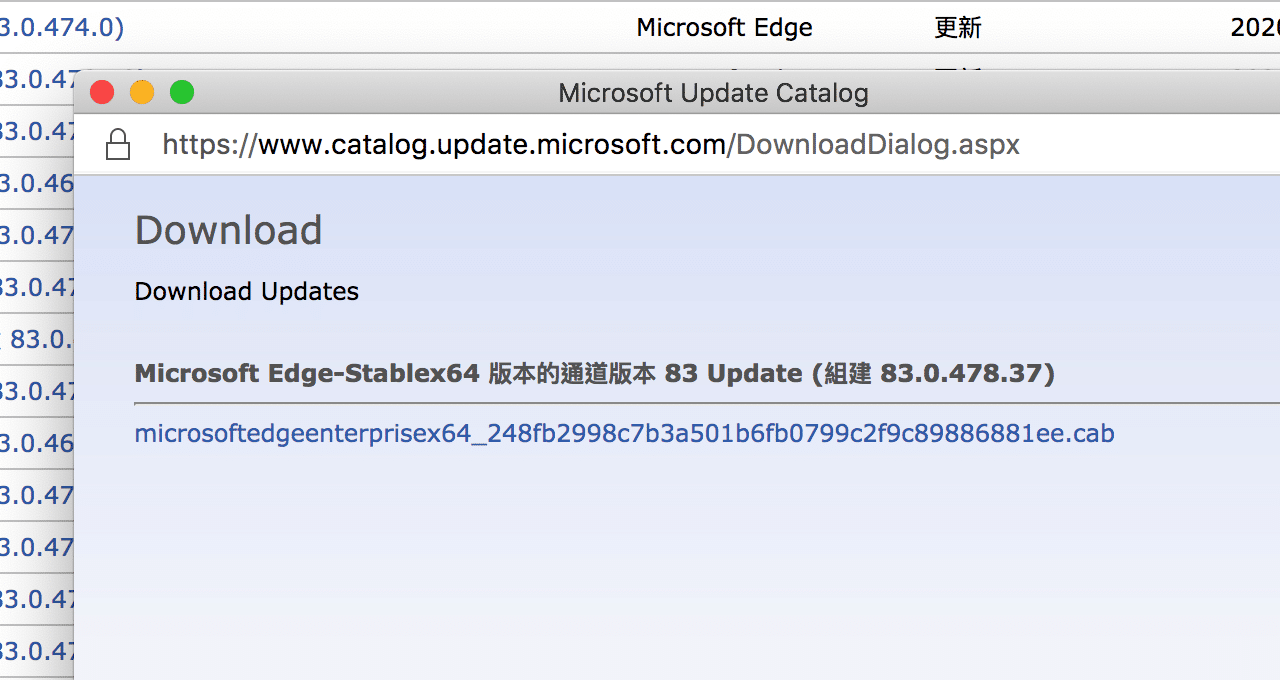This screenshot has width=1280, height=680.
Task: Click the version link directly above the bottom one
Action: click(33, 599)
